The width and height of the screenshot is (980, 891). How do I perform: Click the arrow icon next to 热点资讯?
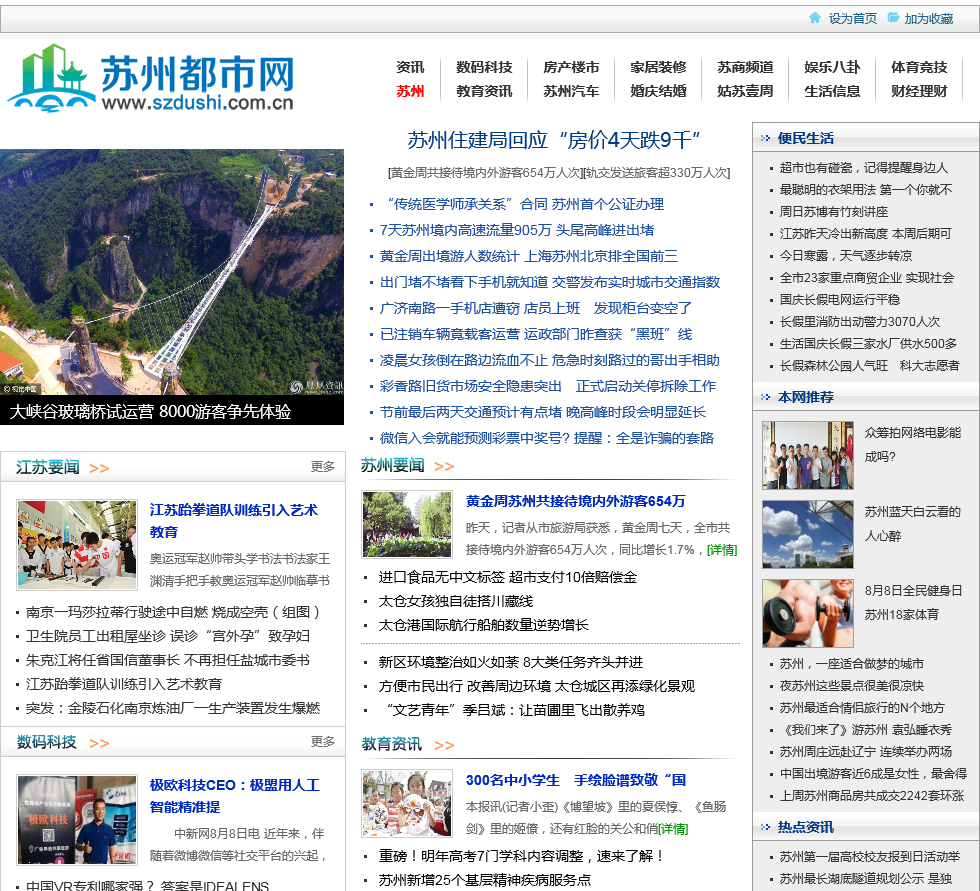point(765,827)
